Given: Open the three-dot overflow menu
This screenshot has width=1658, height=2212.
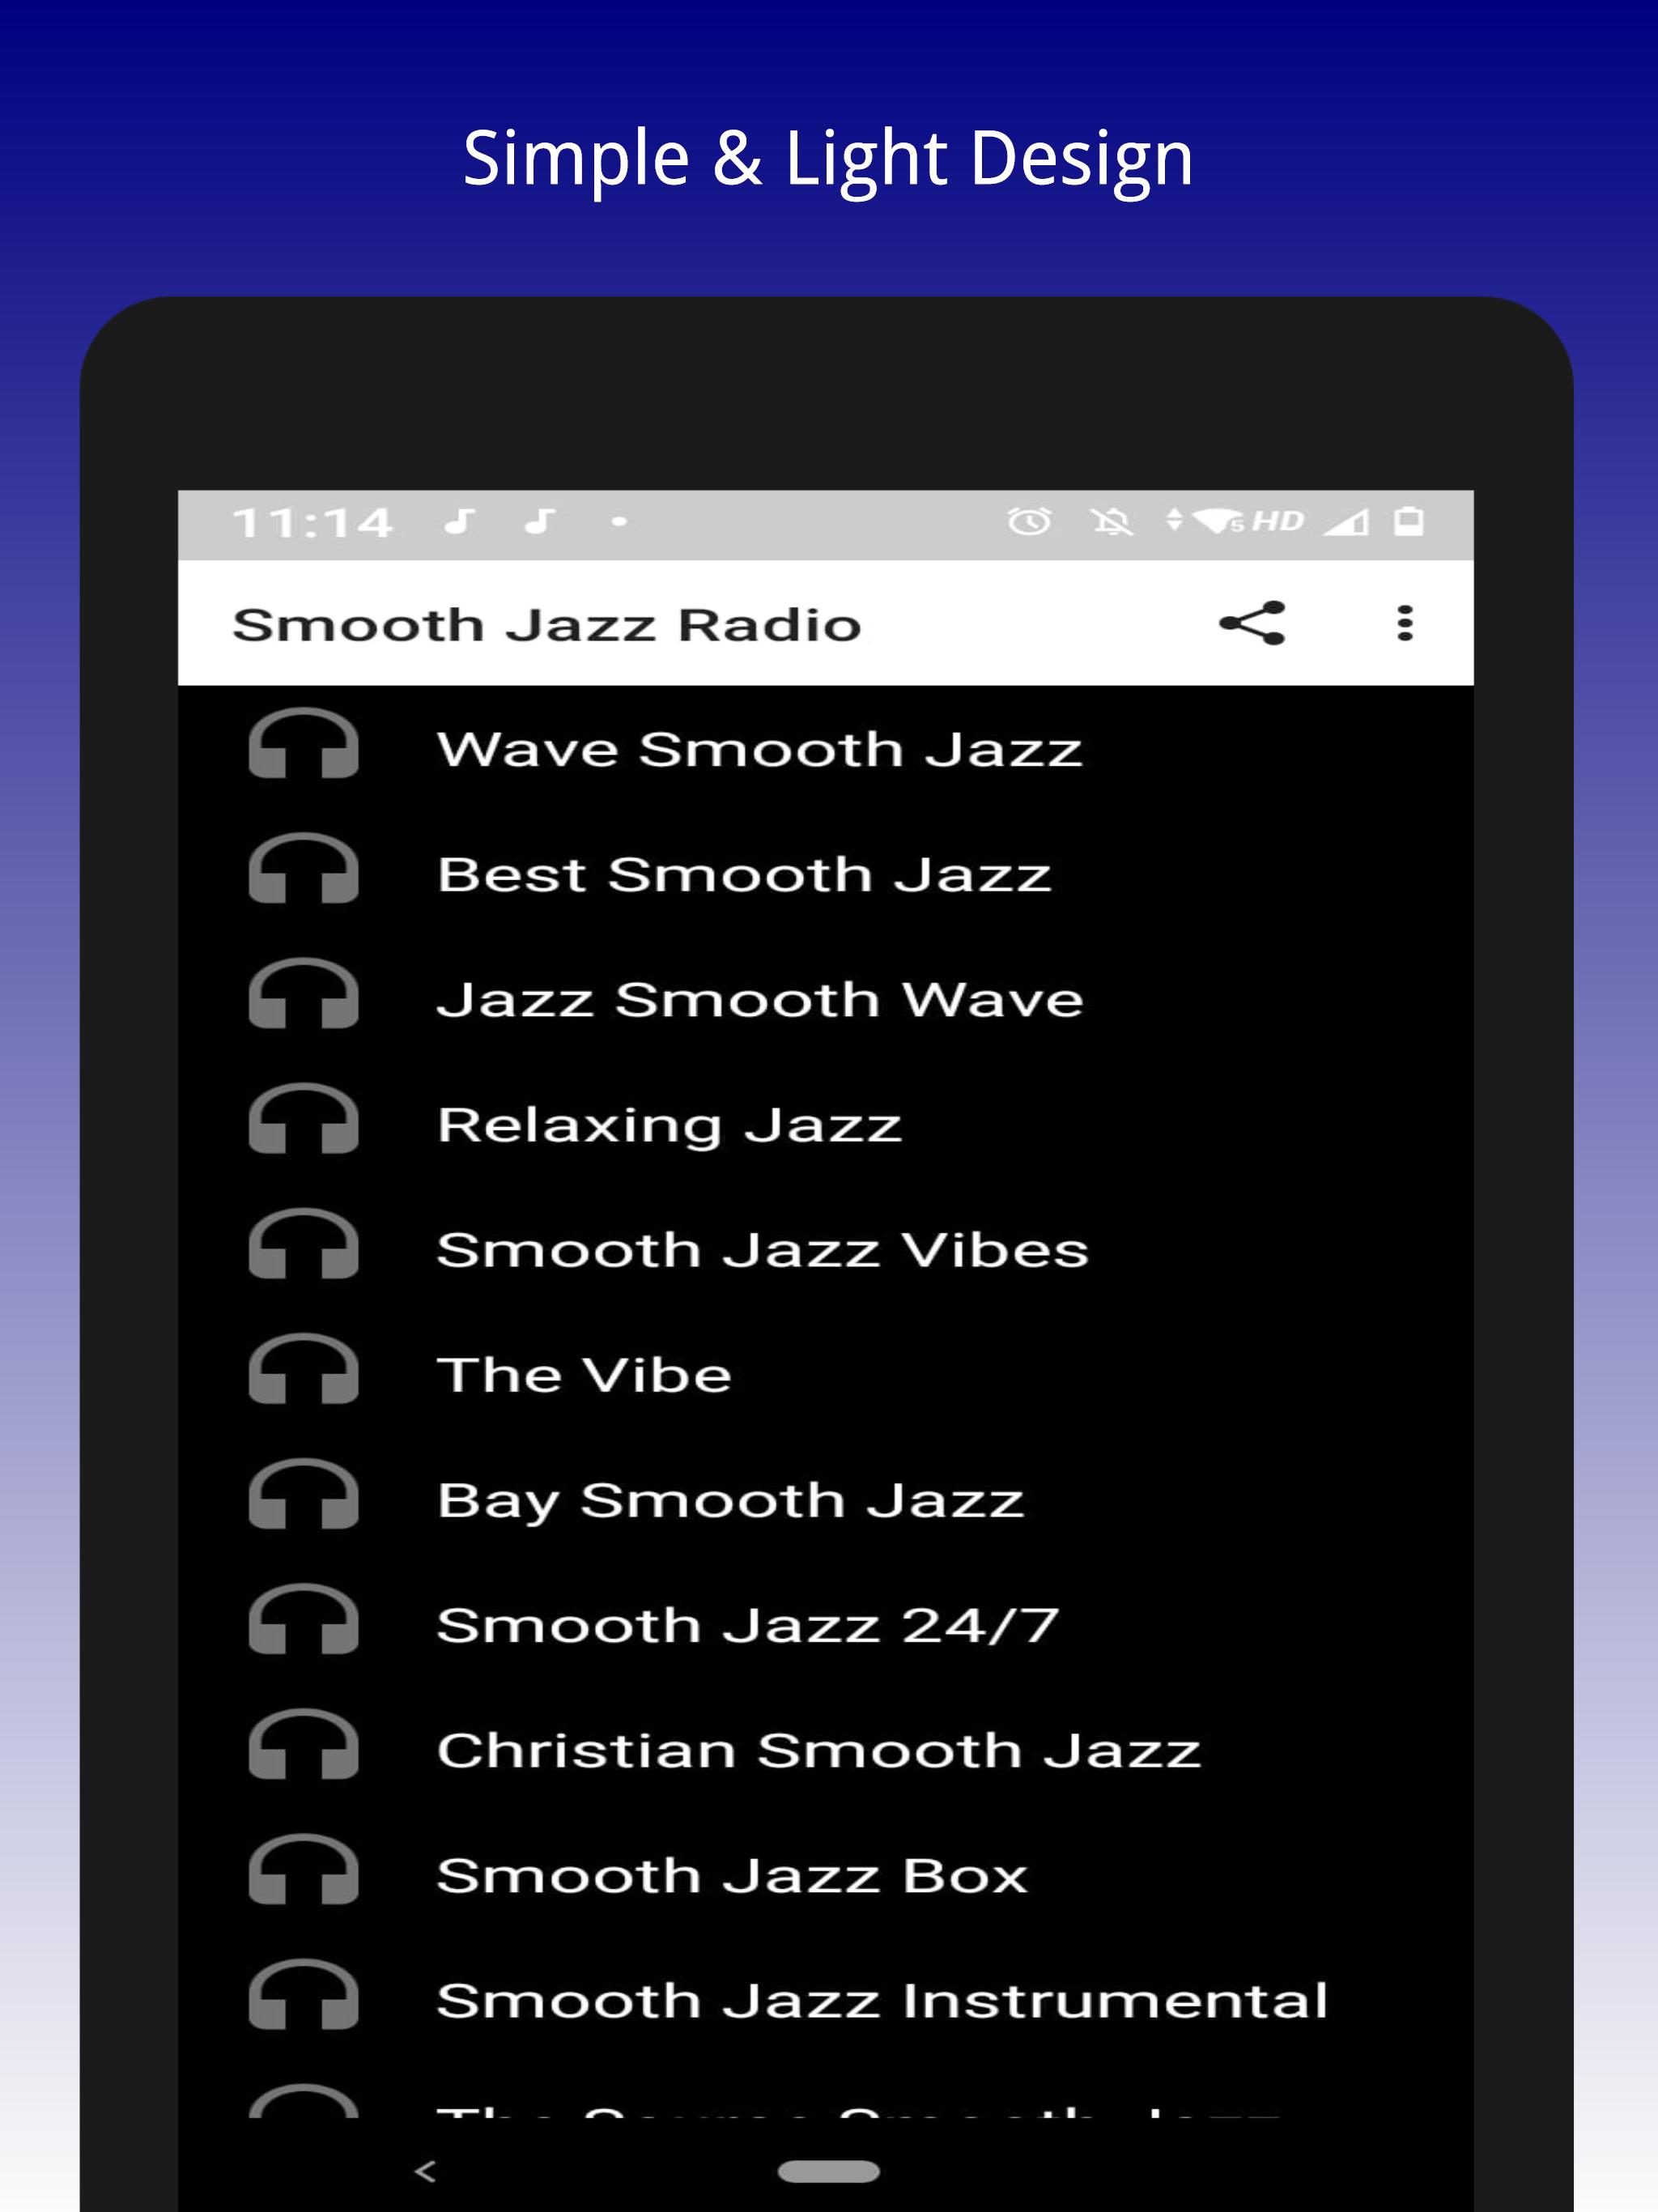Looking at the screenshot, I should click(x=1405, y=623).
